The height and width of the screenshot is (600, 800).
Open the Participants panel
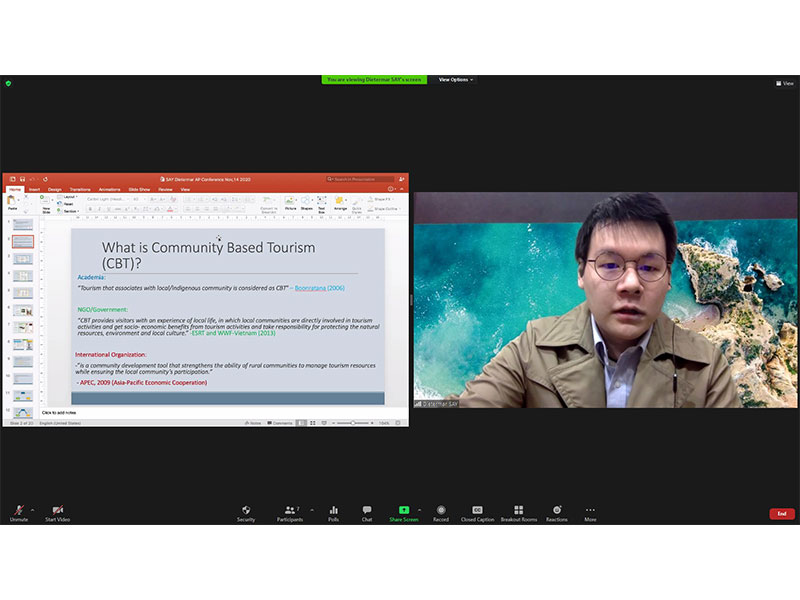point(290,511)
